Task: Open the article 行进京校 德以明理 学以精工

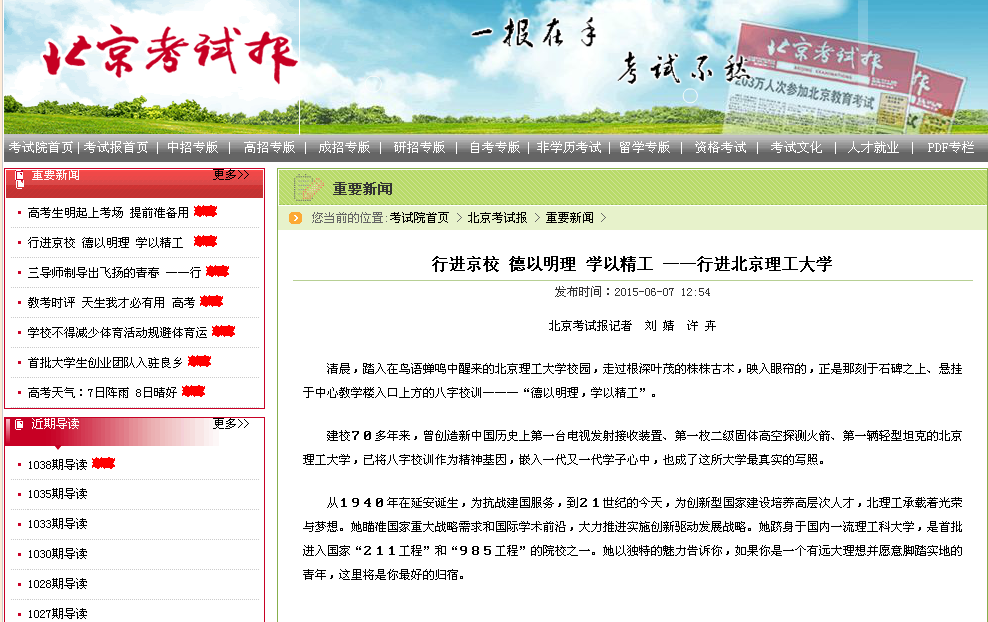Action: 105,242
